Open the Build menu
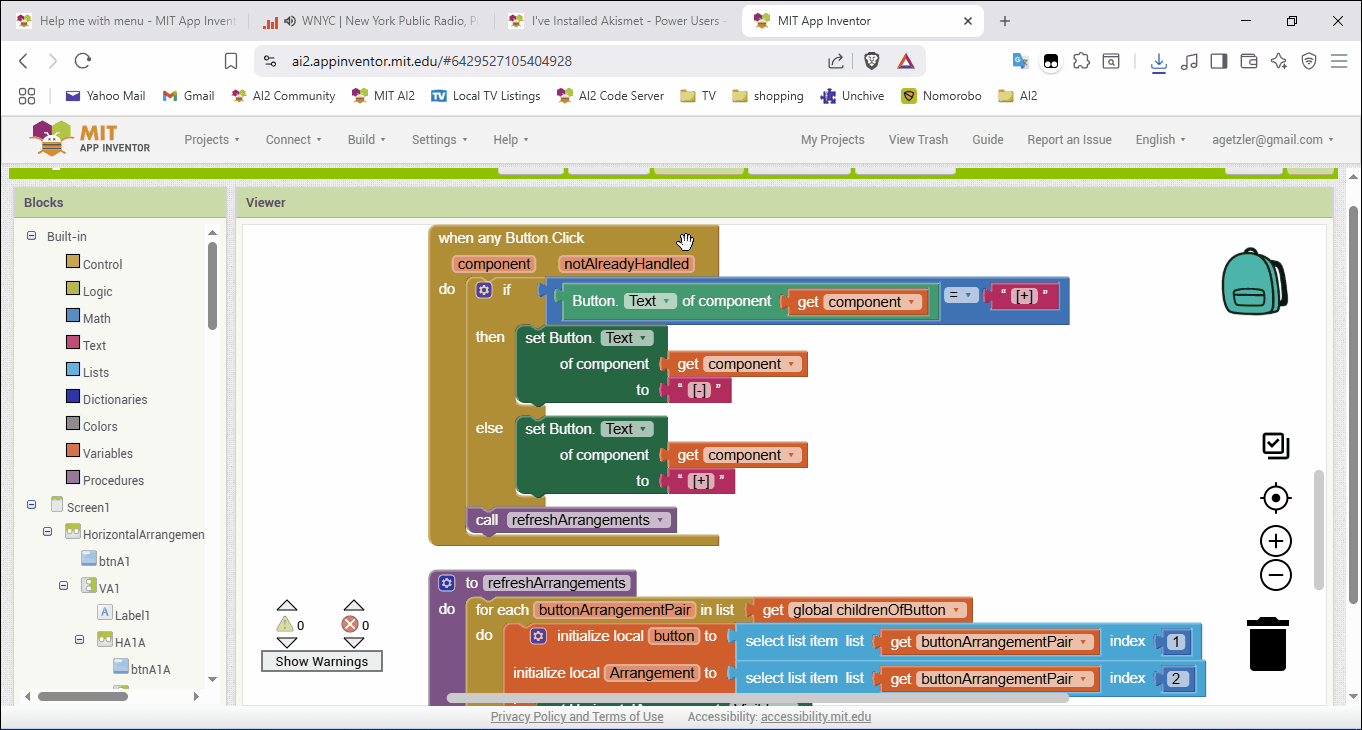The height and width of the screenshot is (730, 1362). [366, 139]
